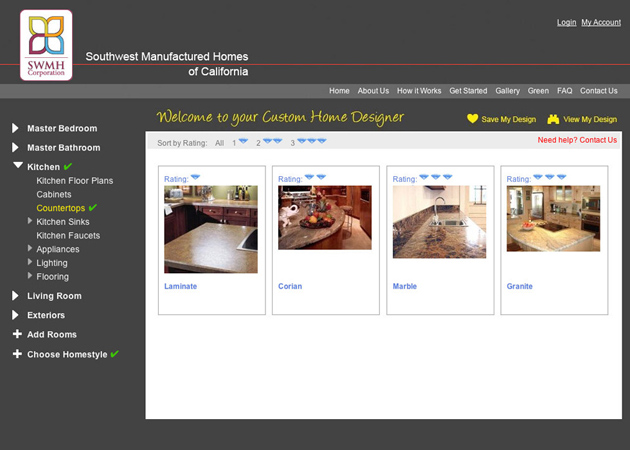Select Lighting label in sidebar
This screenshot has height=450, width=630.
pyautogui.click(x=52, y=263)
